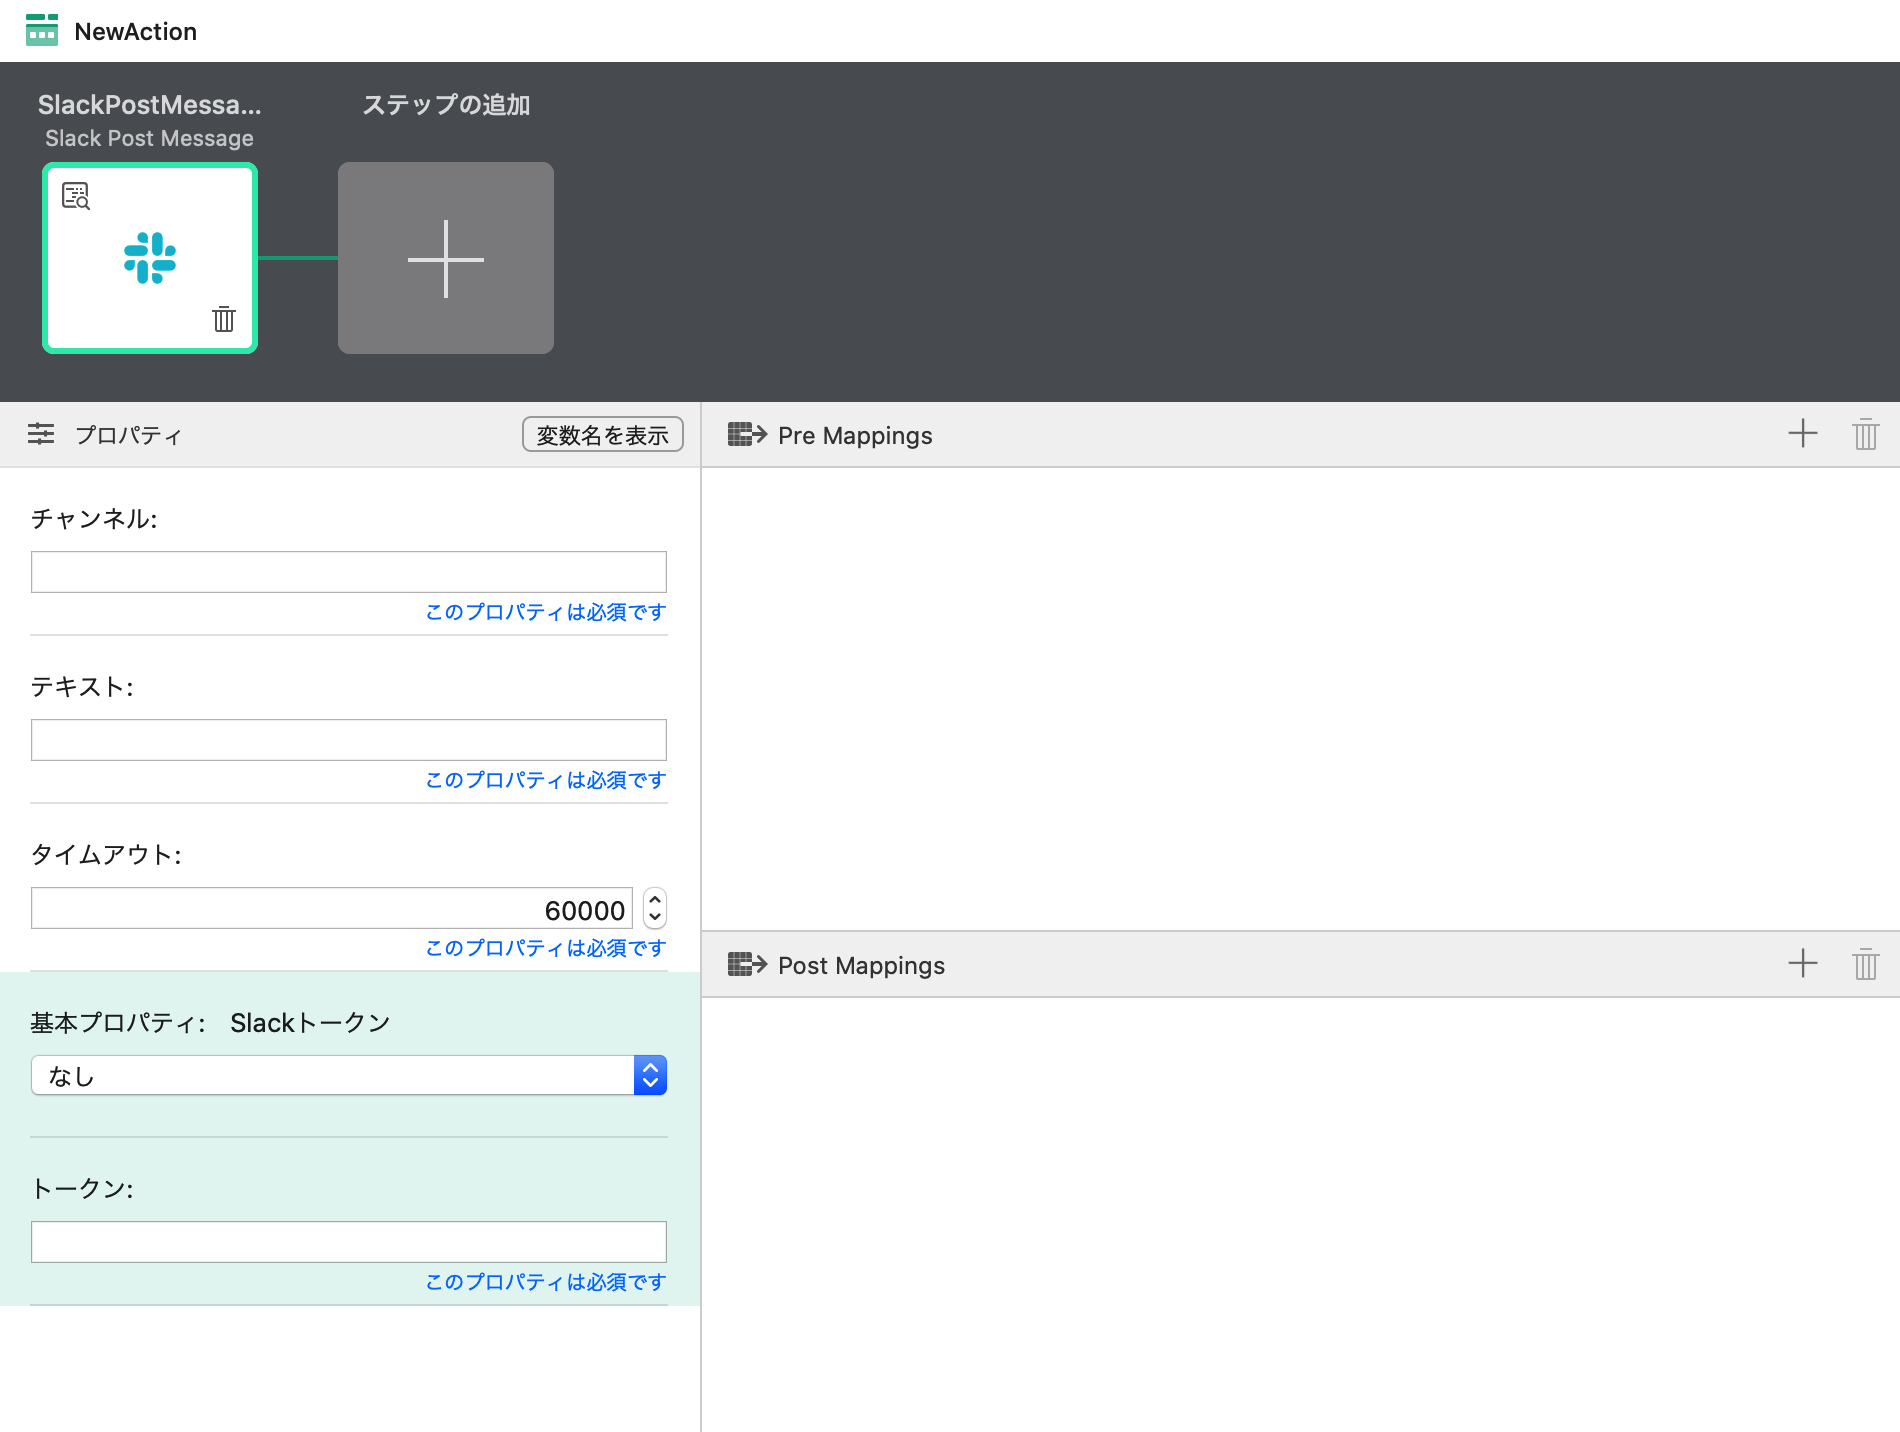The width and height of the screenshot is (1900, 1432).
Task: Click the 変数名を表示 button
Action: click(602, 434)
